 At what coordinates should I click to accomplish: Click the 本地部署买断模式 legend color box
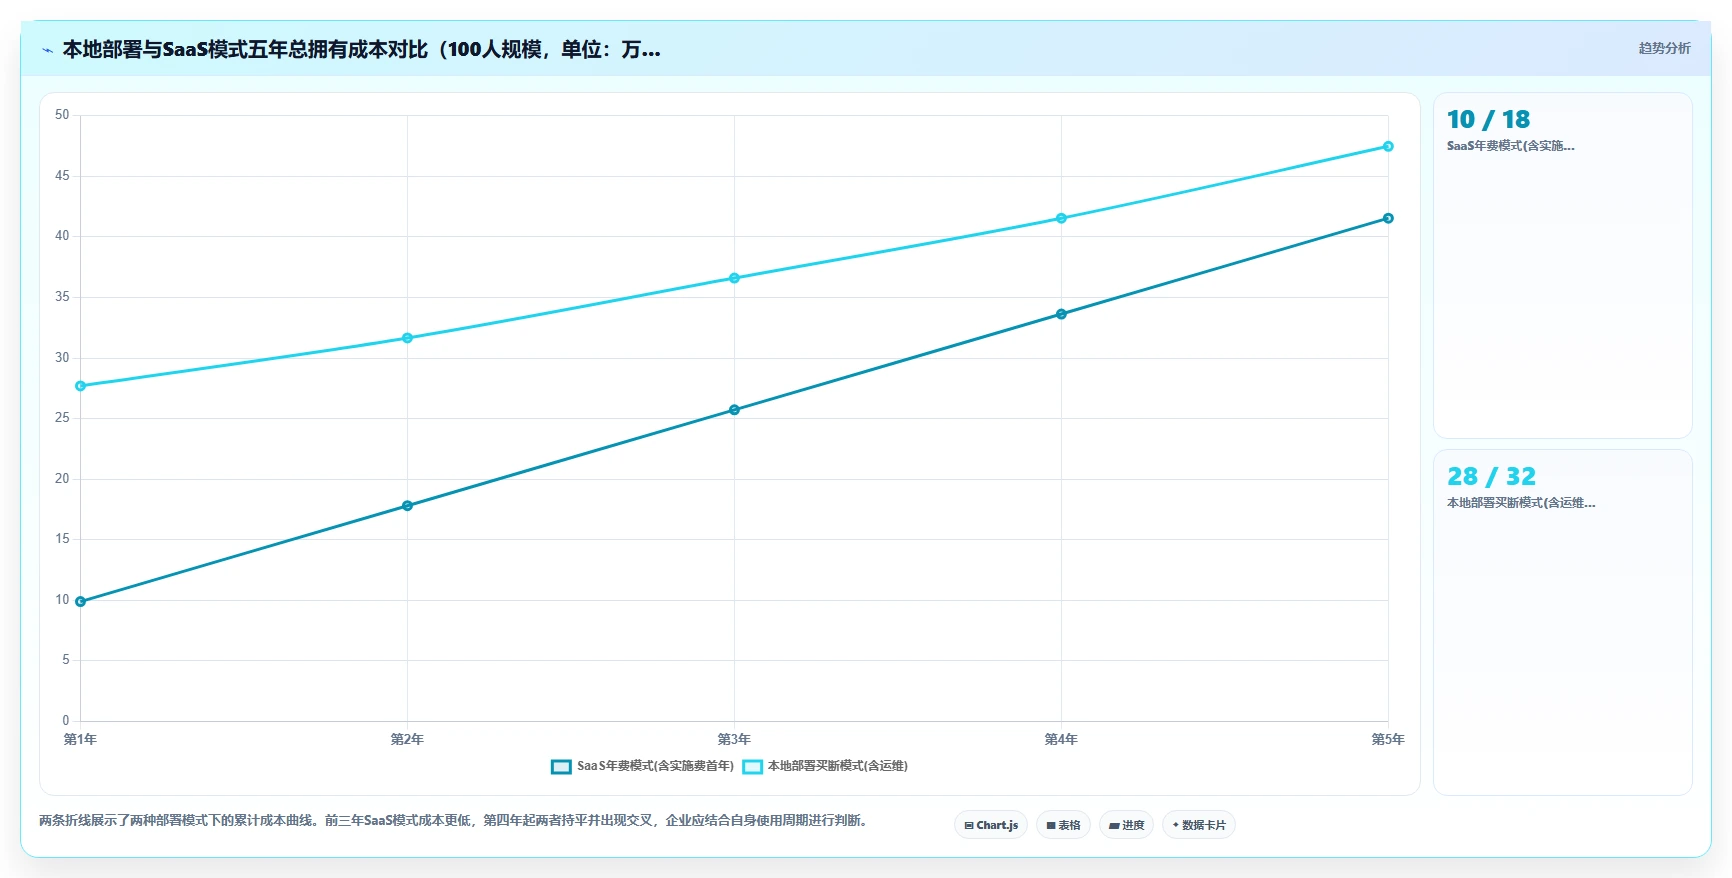tap(752, 767)
